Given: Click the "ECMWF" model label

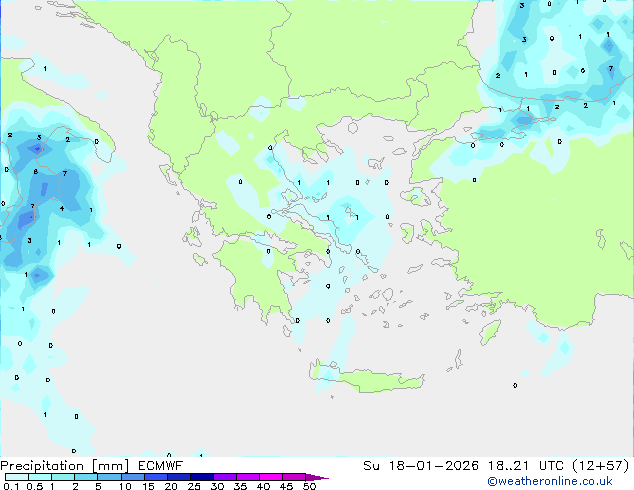Looking at the screenshot, I should (161, 466).
